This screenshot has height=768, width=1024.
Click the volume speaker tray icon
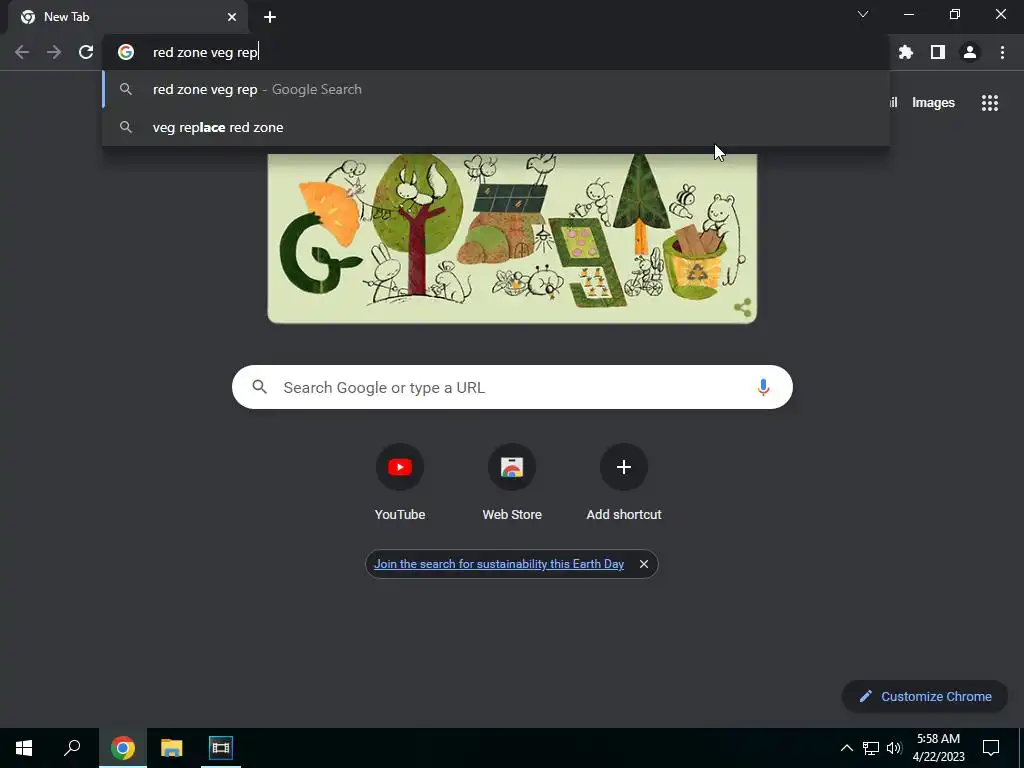coord(894,748)
